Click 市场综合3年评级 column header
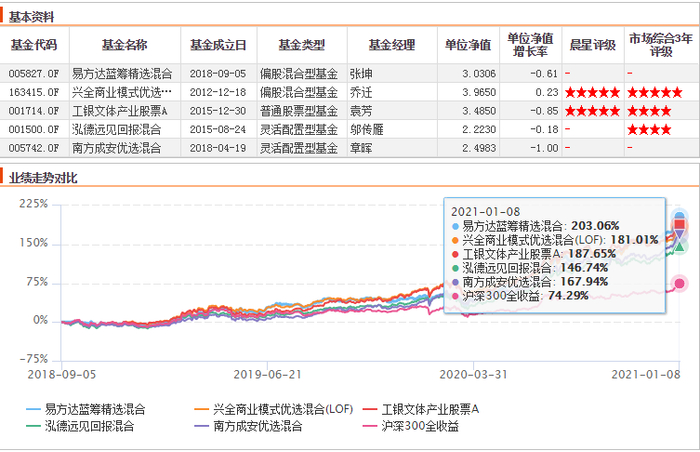 [x=661, y=45]
